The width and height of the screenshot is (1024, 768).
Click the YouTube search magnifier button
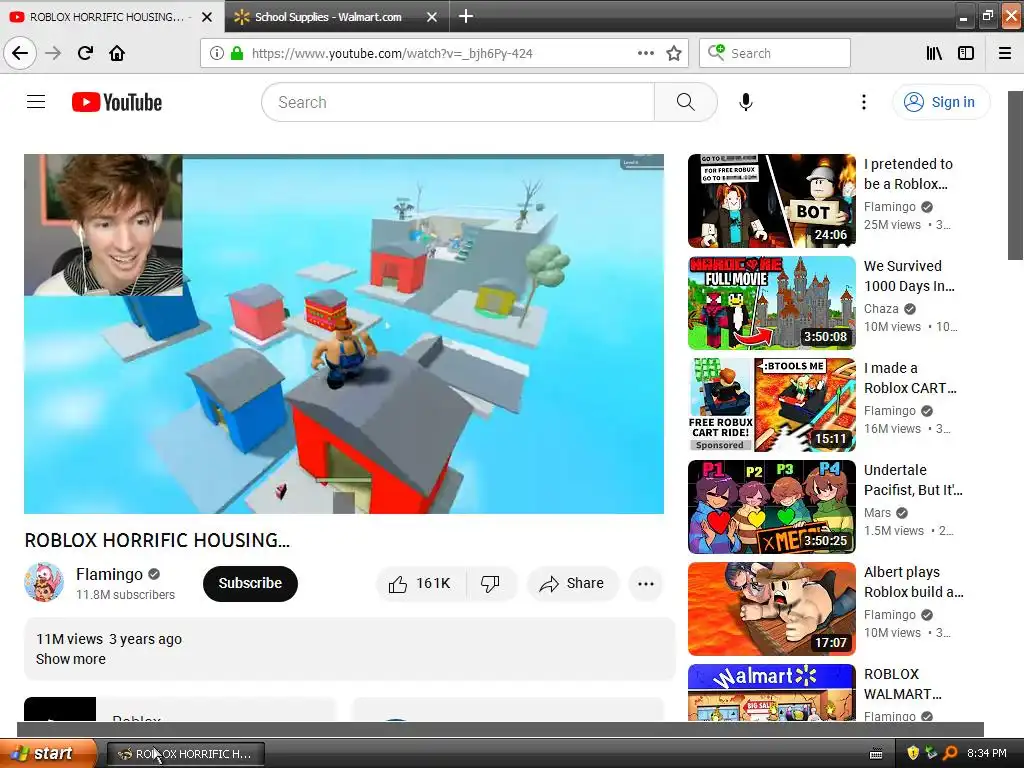(x=685, y=102)
